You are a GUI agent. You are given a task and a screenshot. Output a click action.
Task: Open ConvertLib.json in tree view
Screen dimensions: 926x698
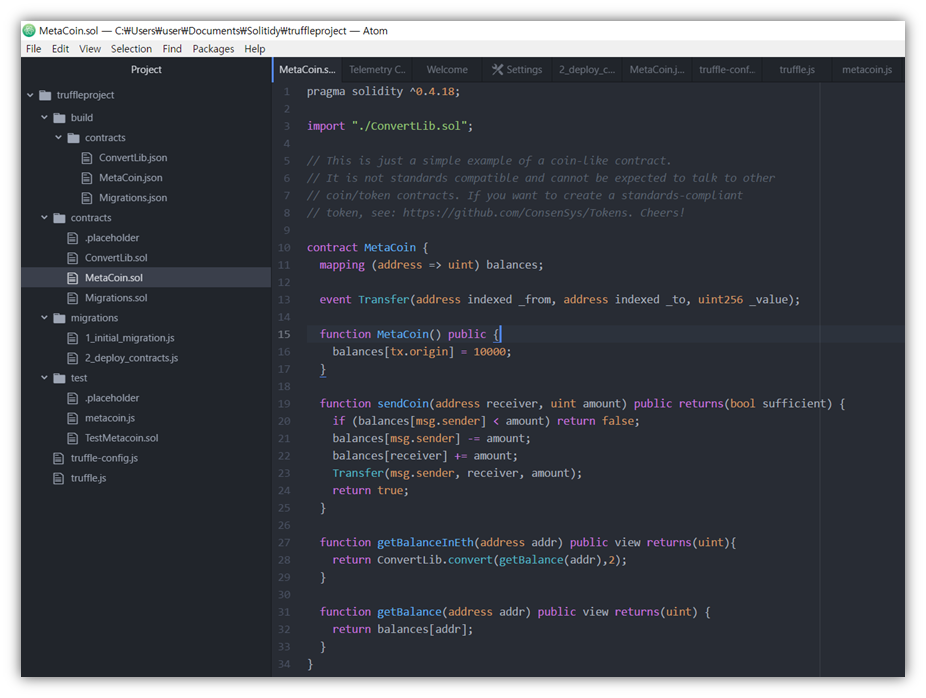pyautogui.click(x=133, y=158)
